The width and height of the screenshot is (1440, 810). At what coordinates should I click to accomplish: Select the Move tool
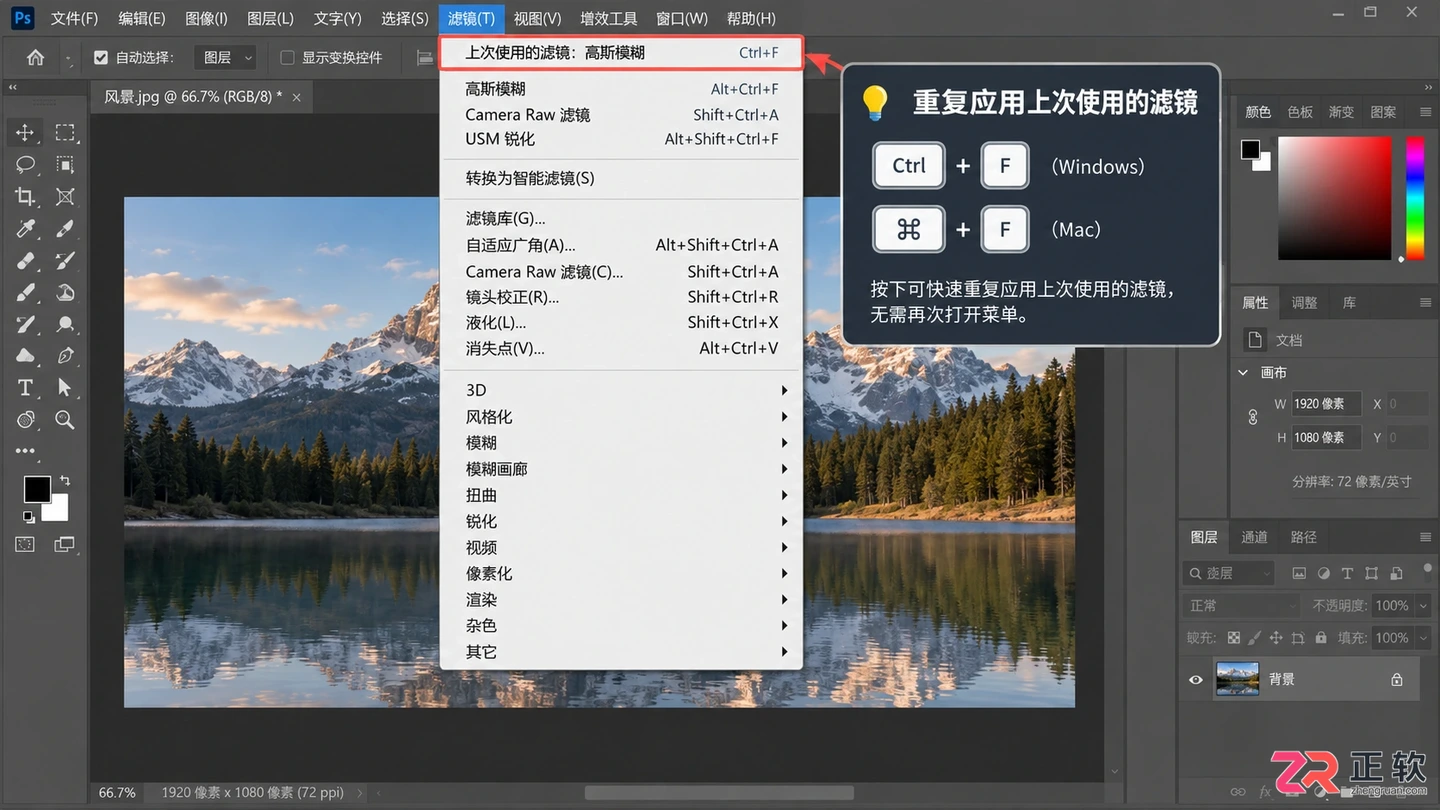tap(25, 132)
